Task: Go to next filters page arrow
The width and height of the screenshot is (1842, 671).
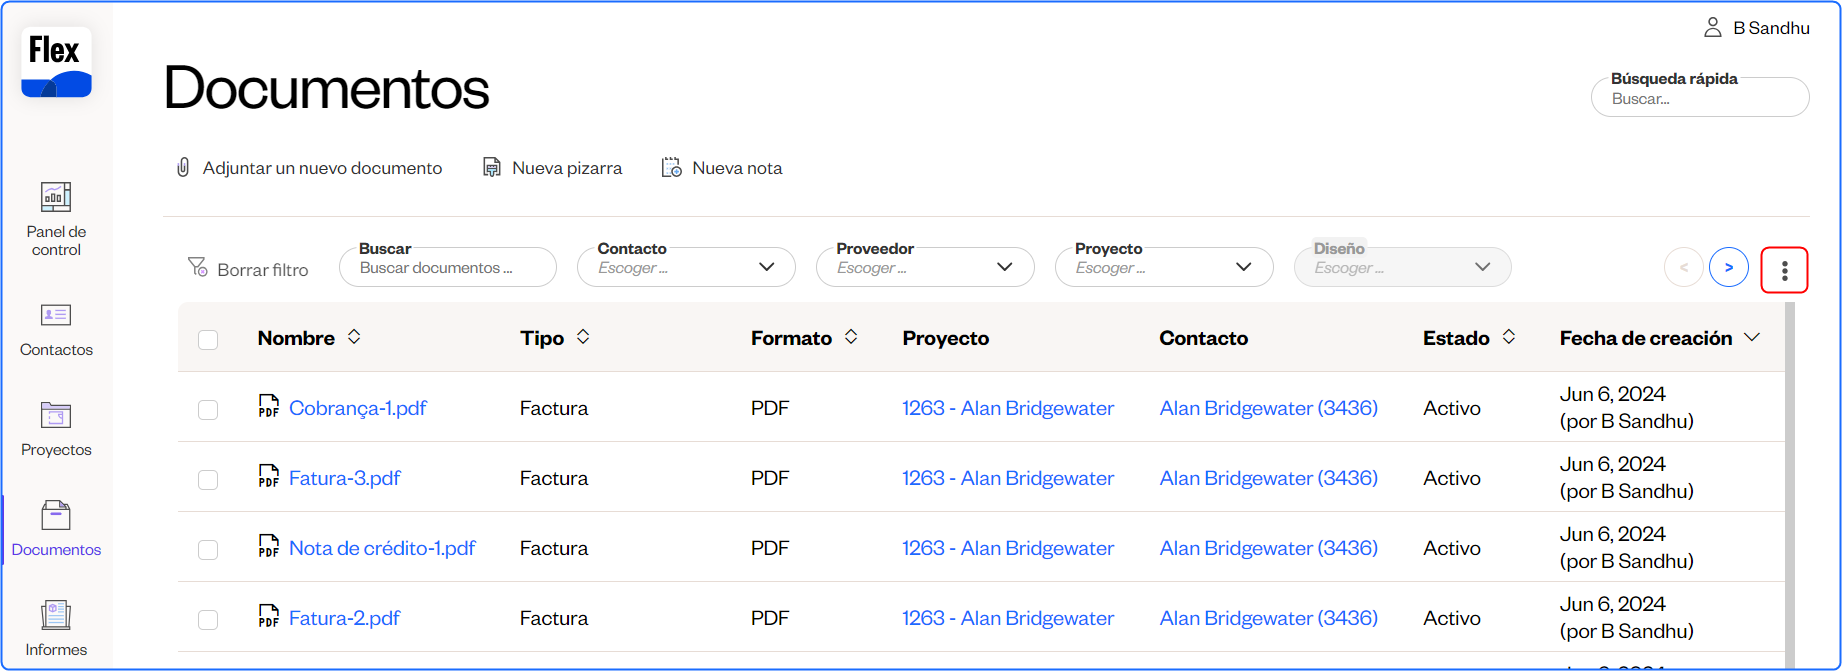Action: point(1729,267)
